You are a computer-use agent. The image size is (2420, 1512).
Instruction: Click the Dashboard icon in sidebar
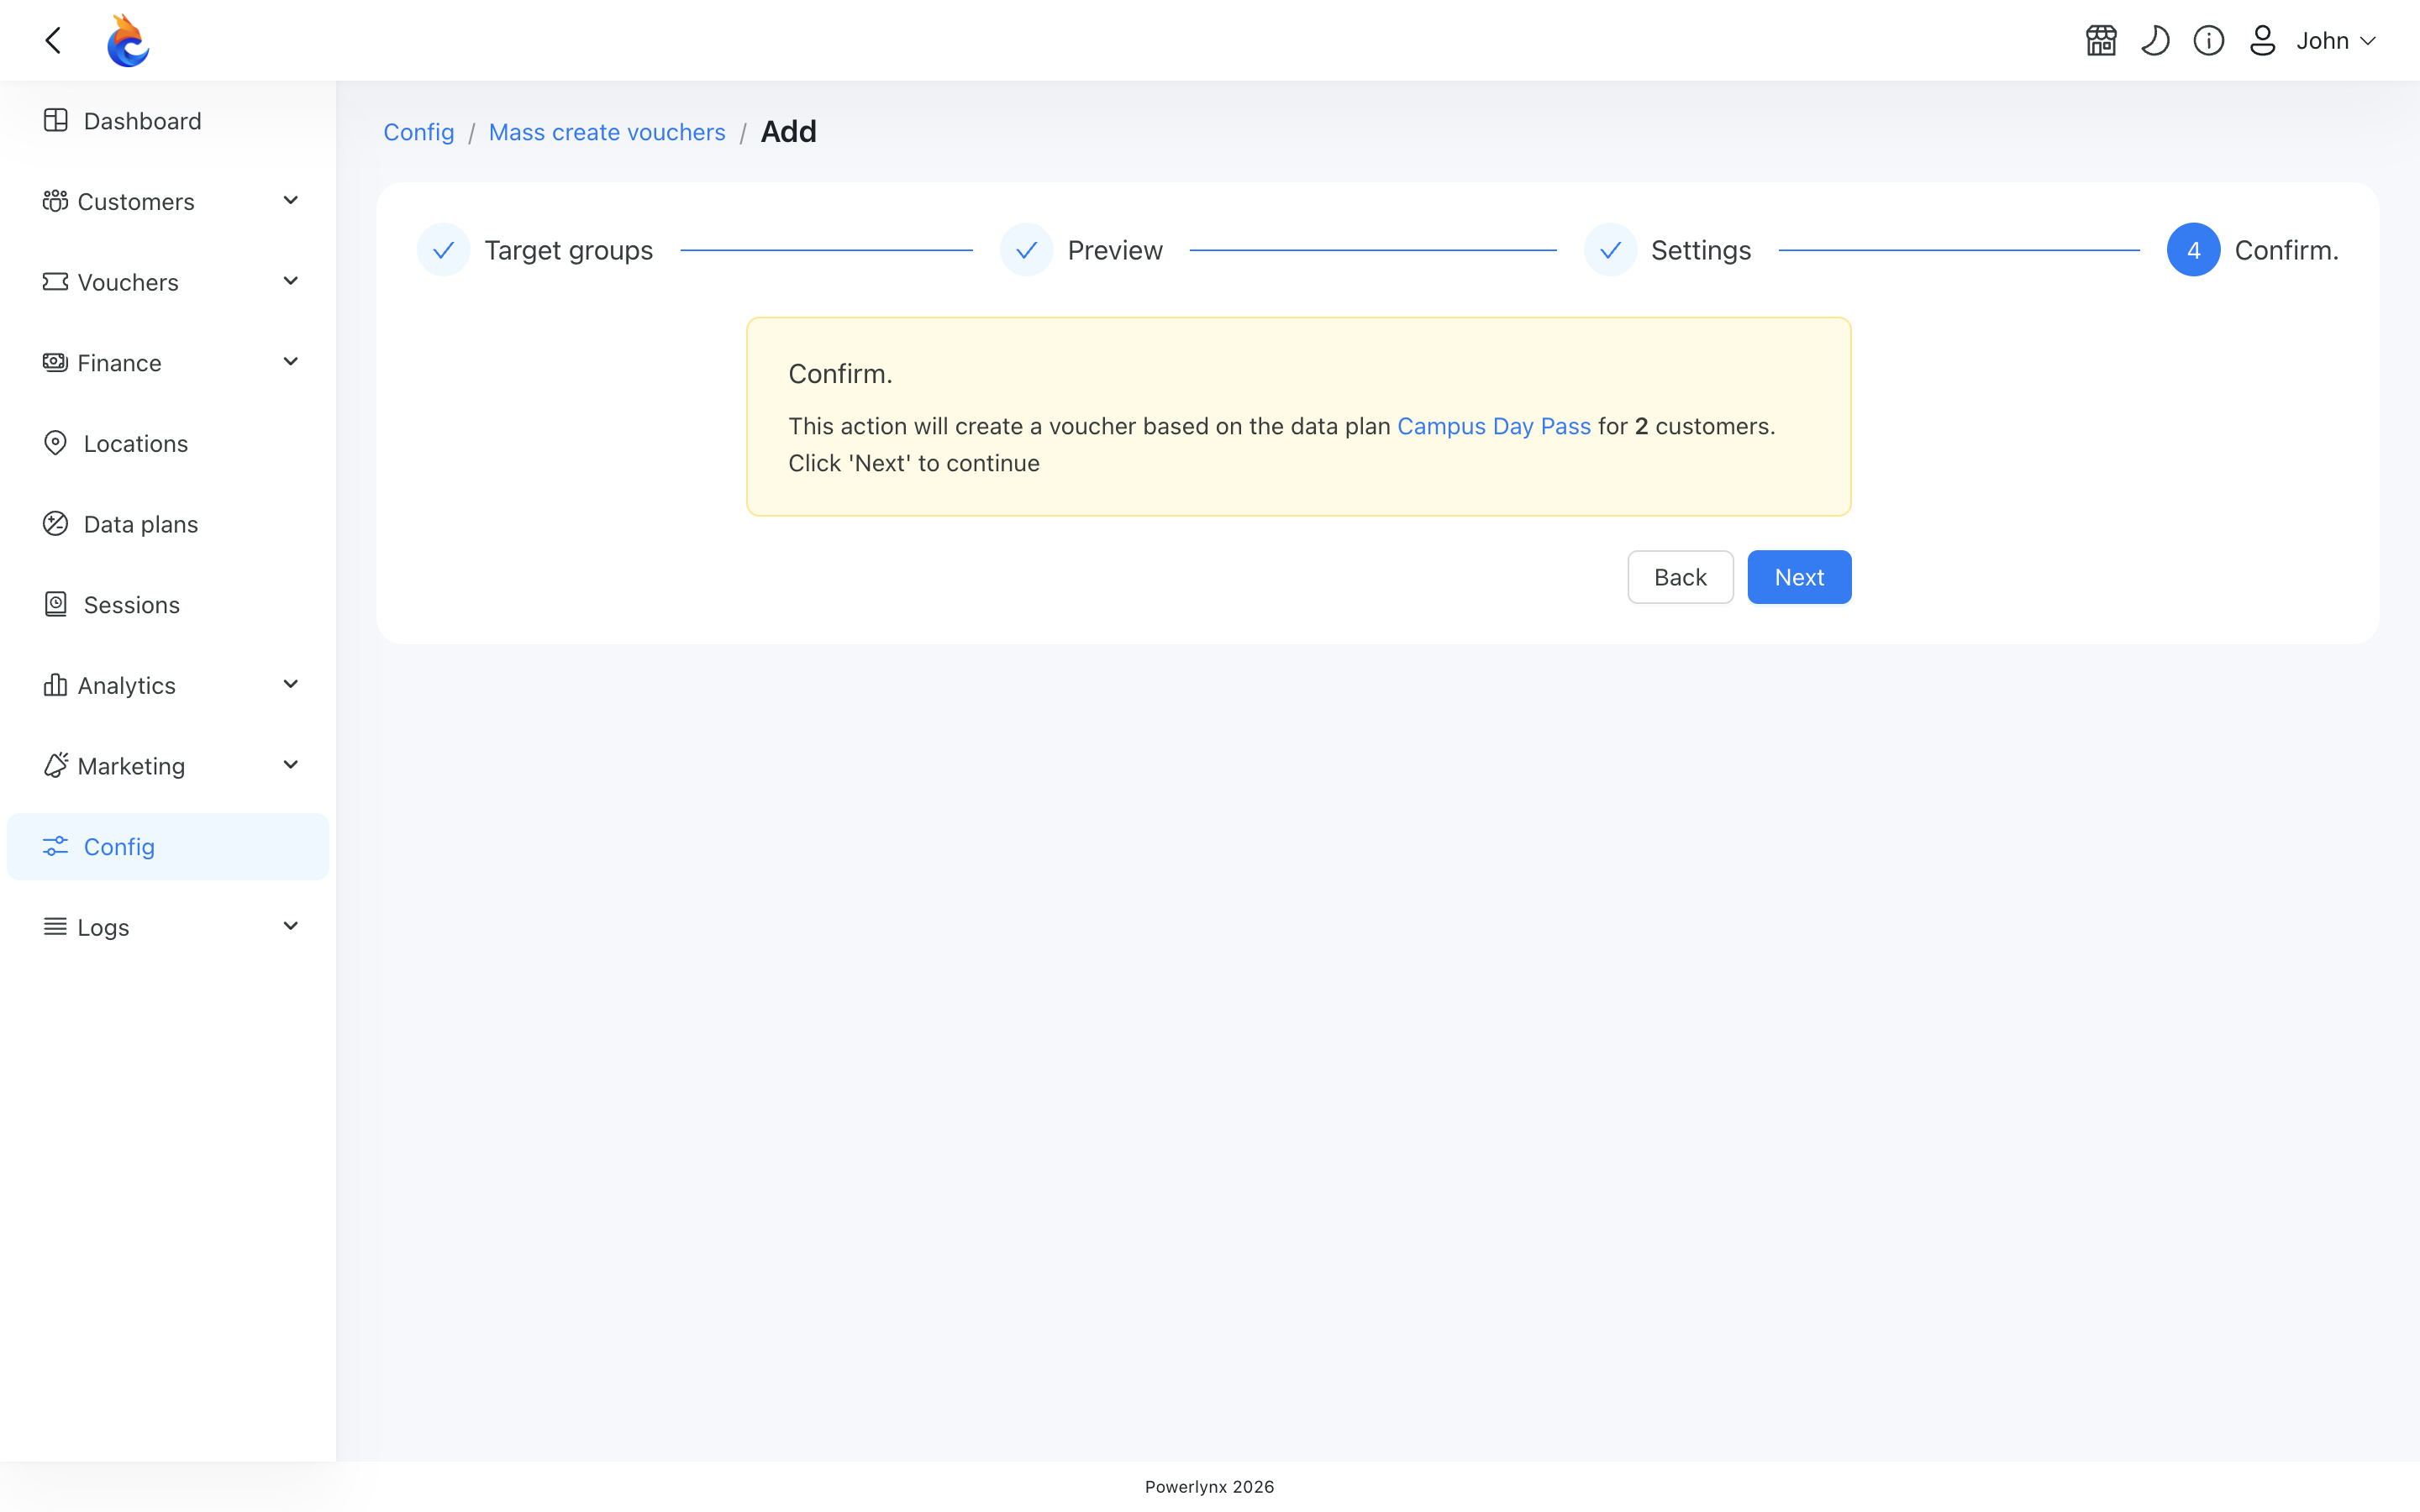pos(56,121)
